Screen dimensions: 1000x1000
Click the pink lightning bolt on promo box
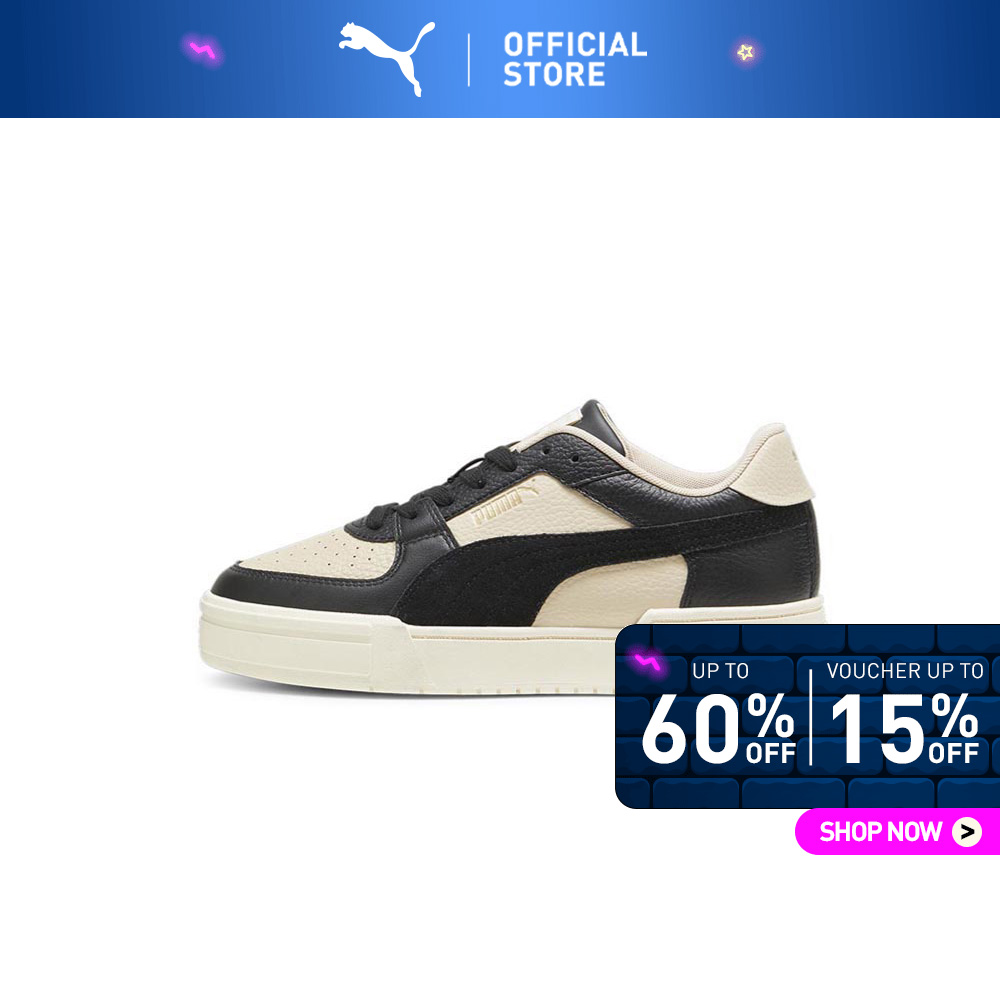(647, 662)
